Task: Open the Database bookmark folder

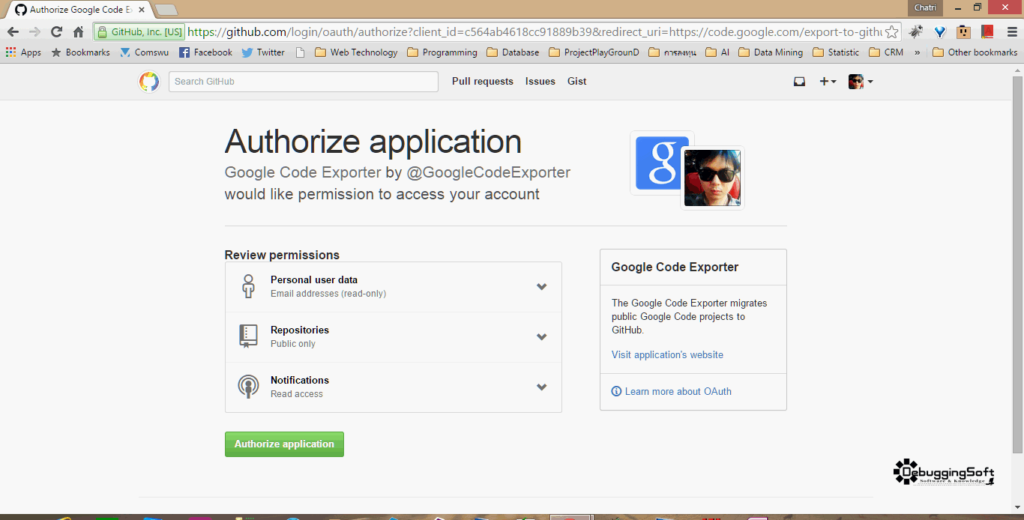Action: point(513,52)
